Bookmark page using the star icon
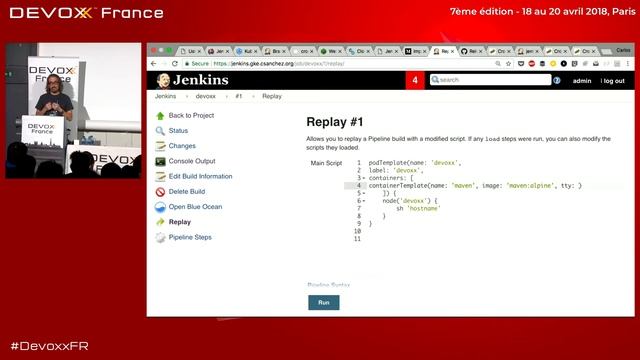 508,64
